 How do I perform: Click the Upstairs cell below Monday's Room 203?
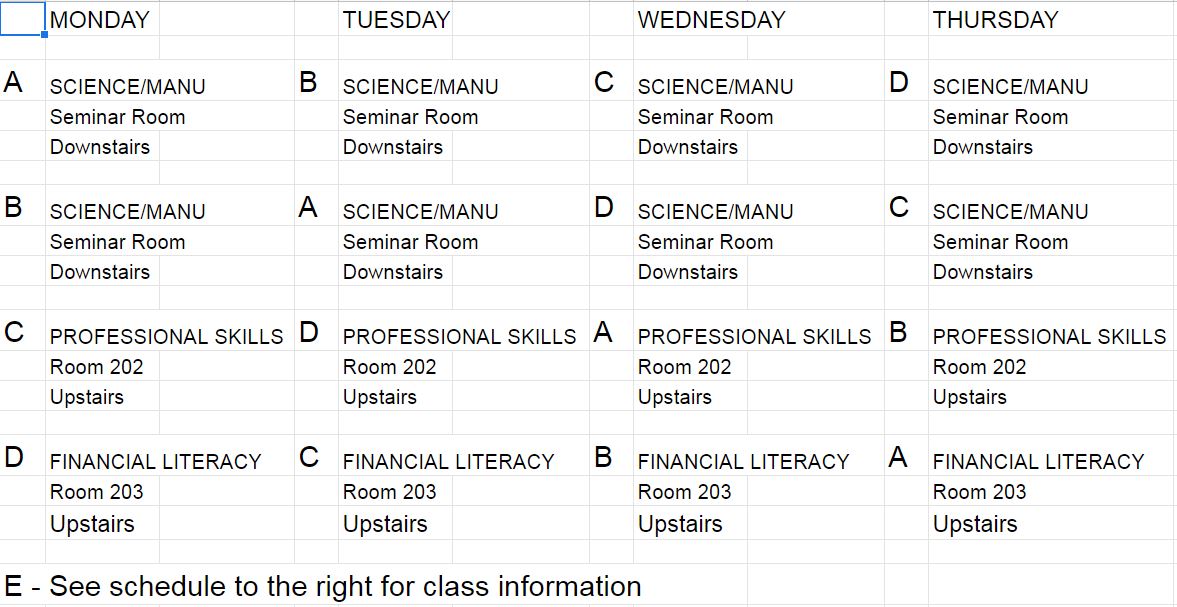pos(92,524)
